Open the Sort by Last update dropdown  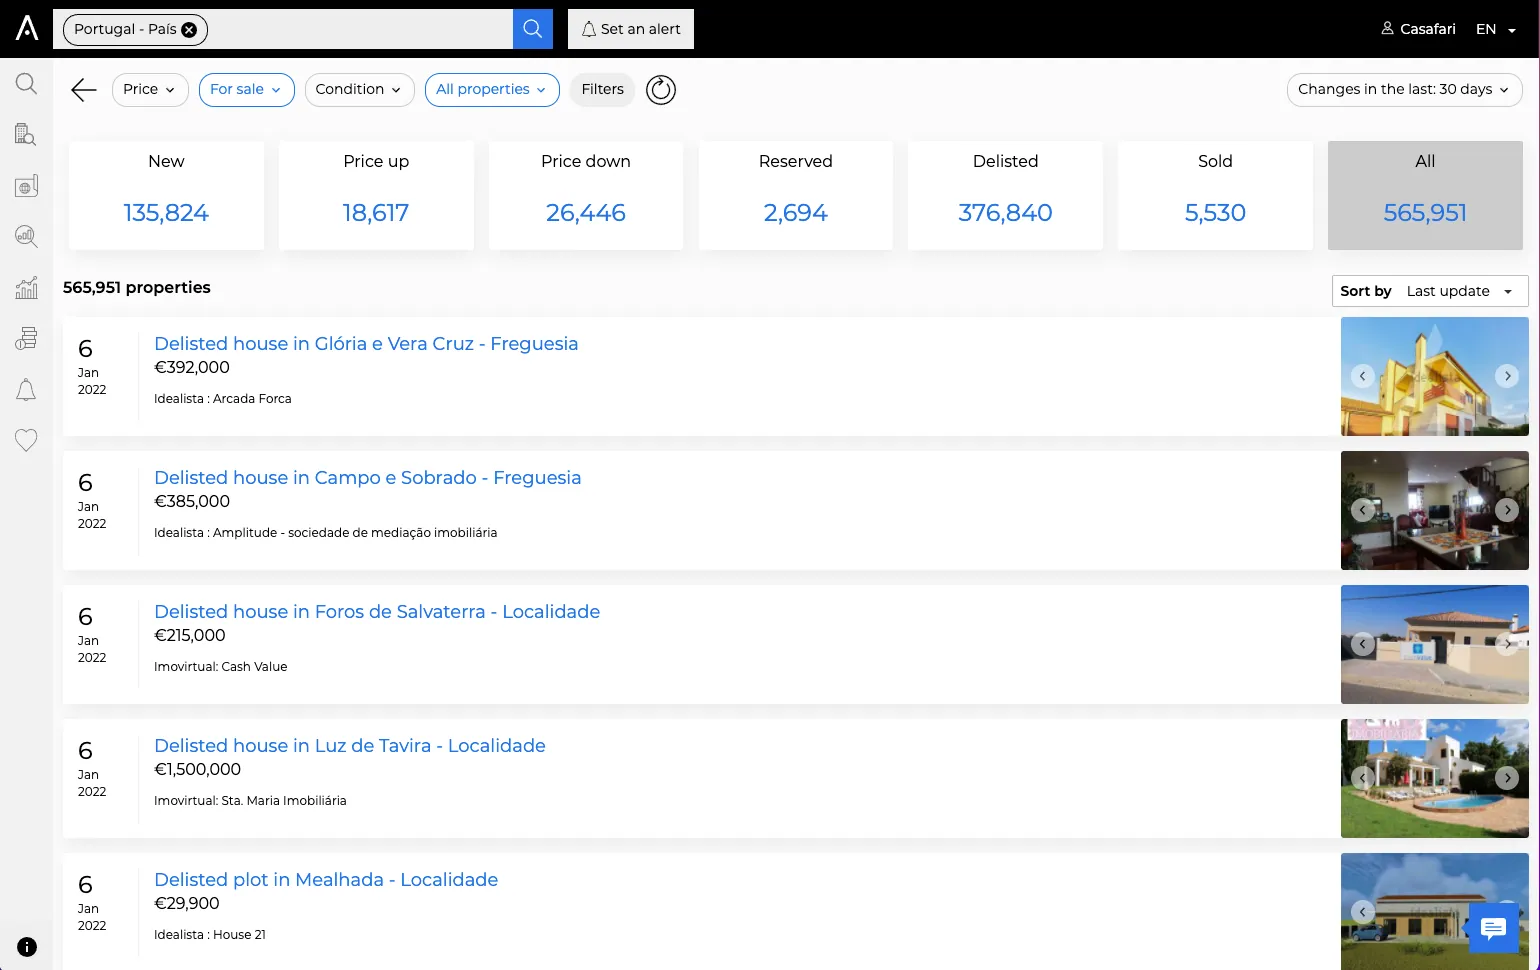click(1430, 291)
